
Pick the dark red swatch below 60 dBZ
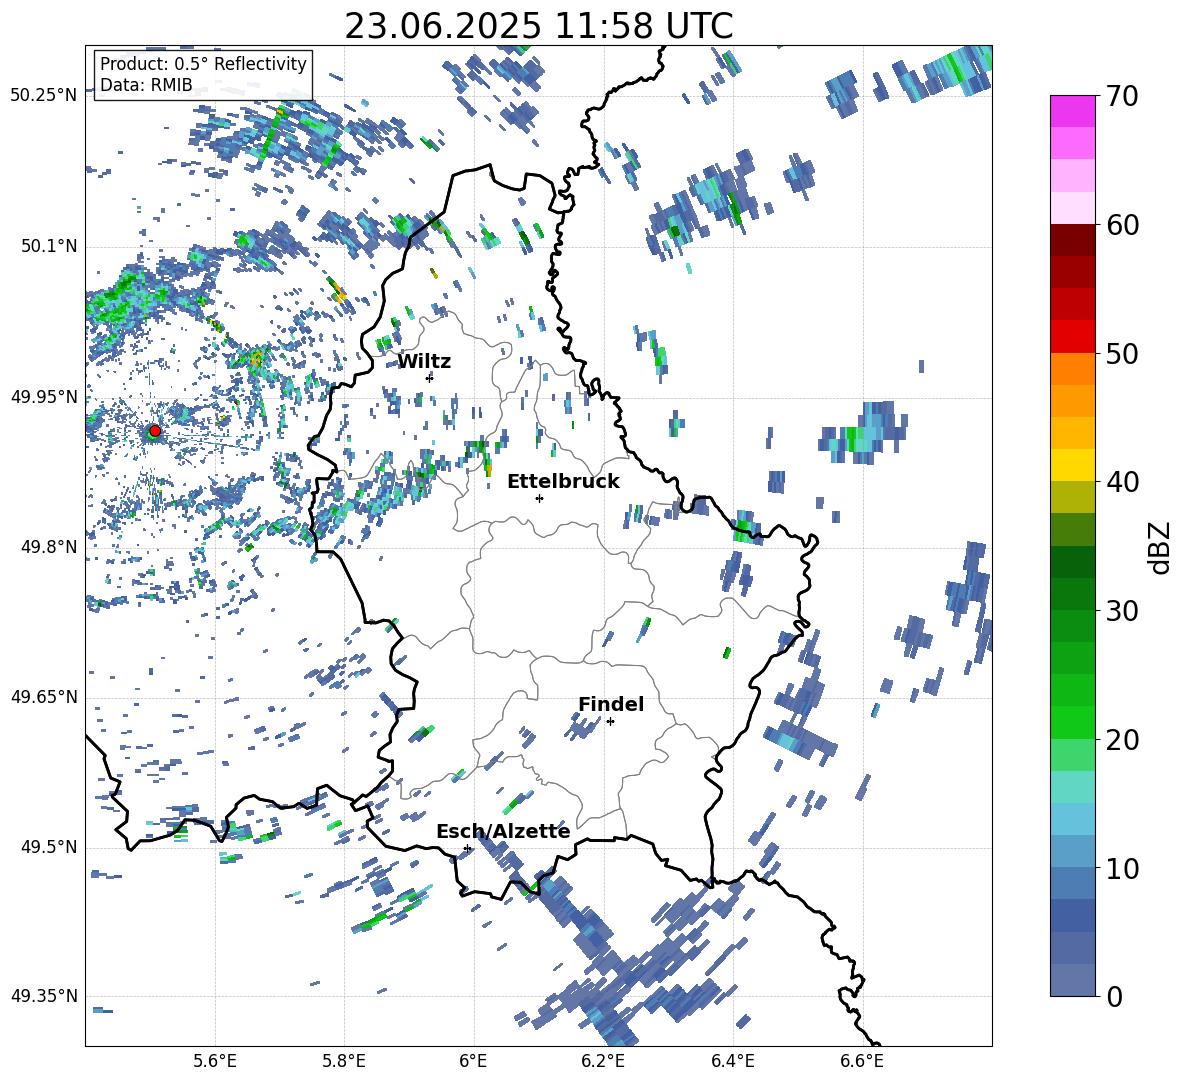coord(1072,240)
